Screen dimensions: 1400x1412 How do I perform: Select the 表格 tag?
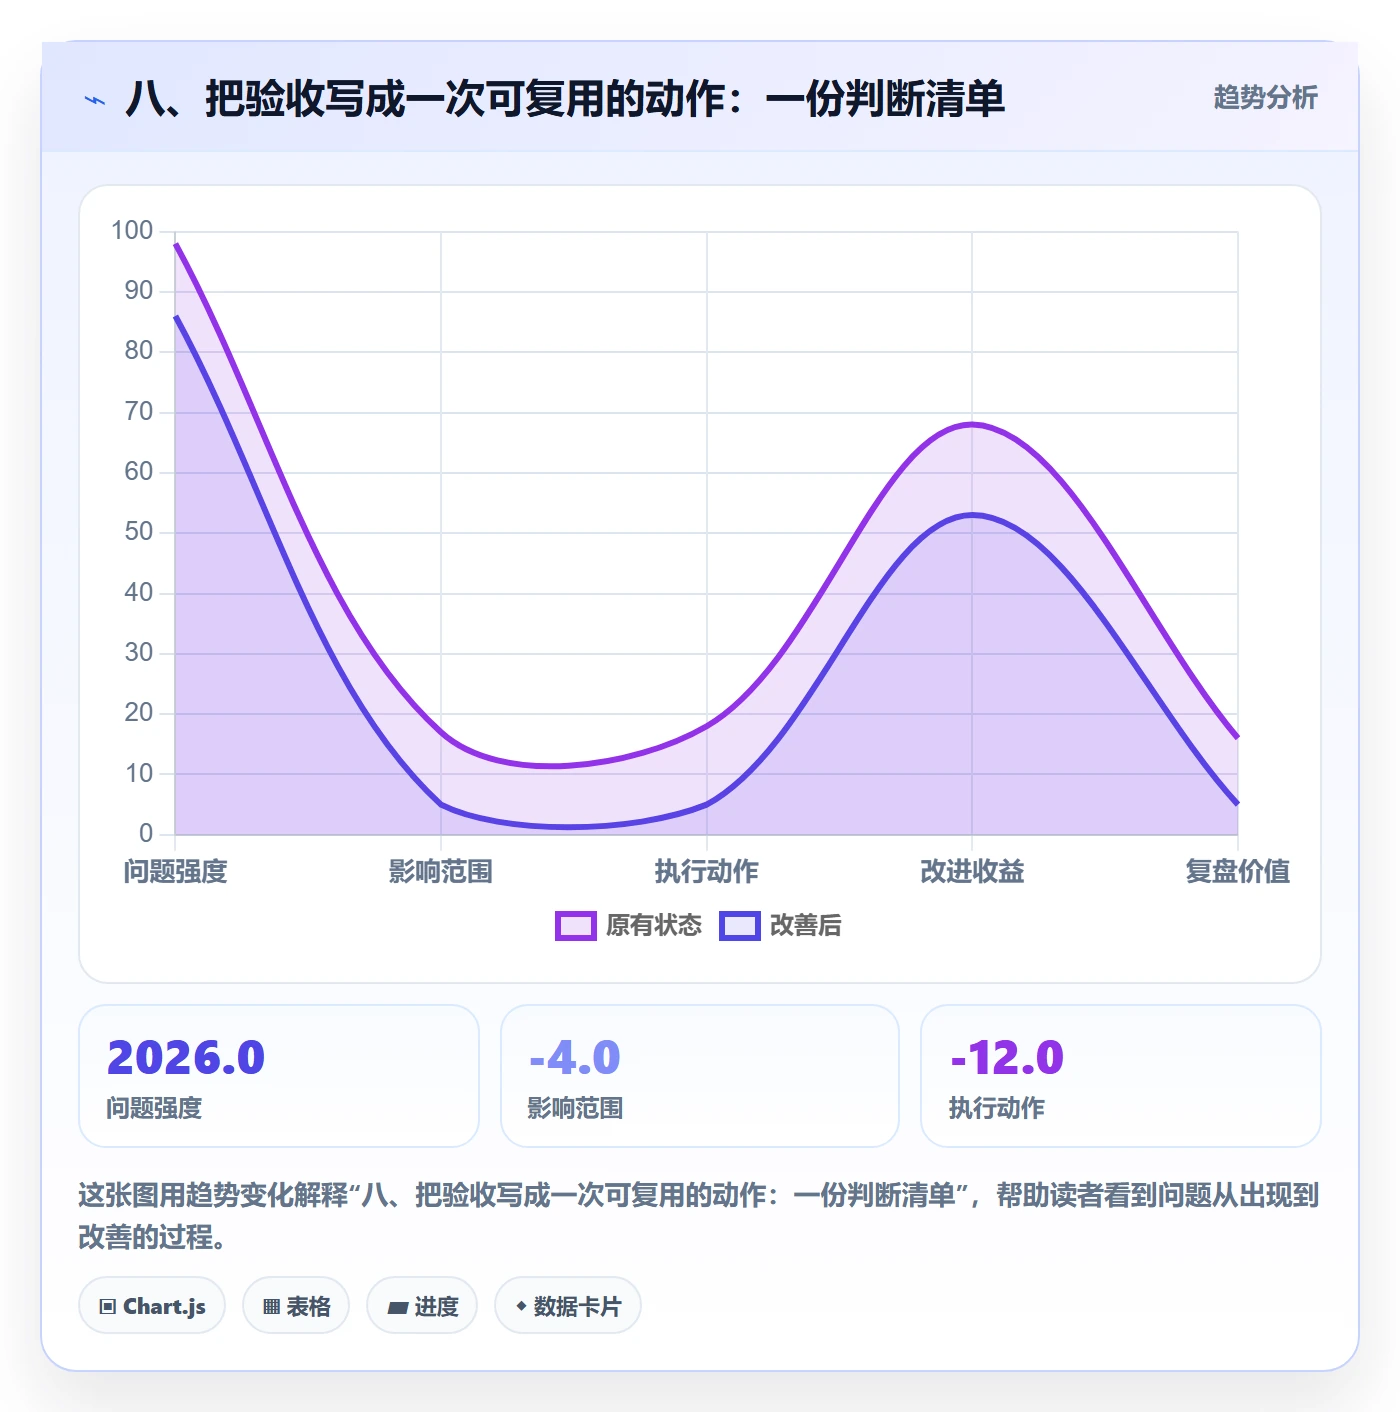296,1306
